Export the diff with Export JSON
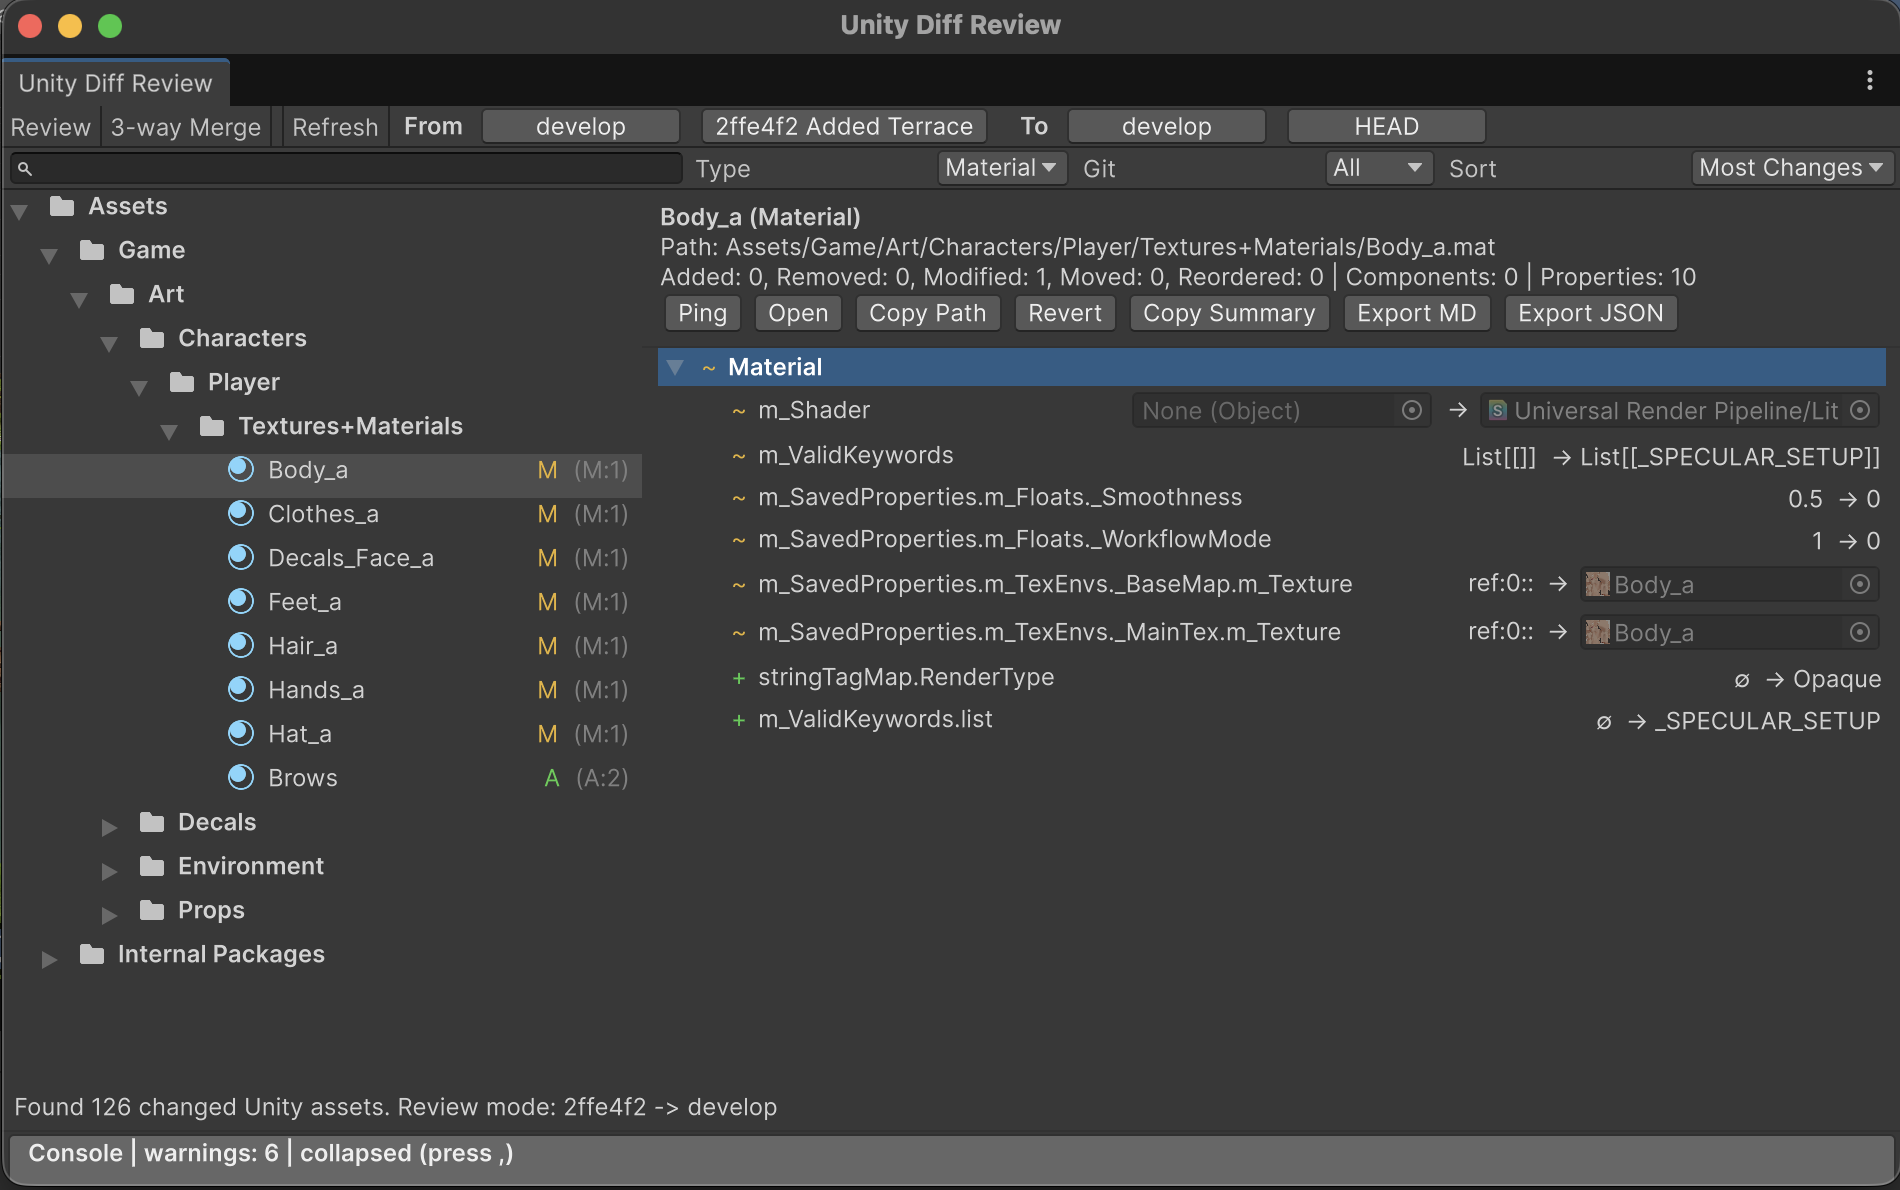The width and height of the screenshot is (1900, 1190). click(x=1590, y=313)
